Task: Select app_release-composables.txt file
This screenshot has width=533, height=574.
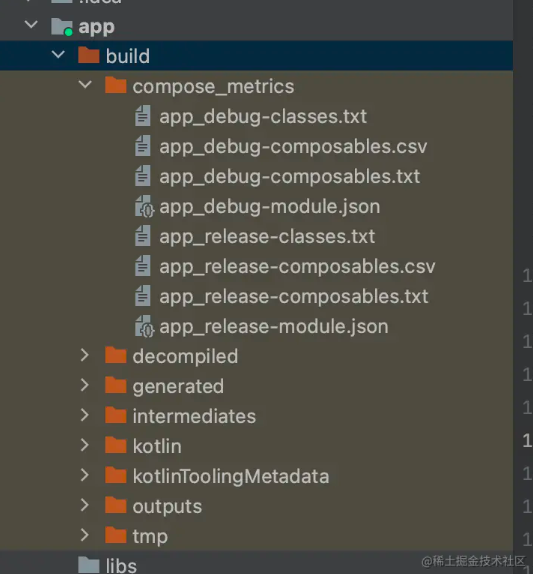Action: click(x=294, y=297)
